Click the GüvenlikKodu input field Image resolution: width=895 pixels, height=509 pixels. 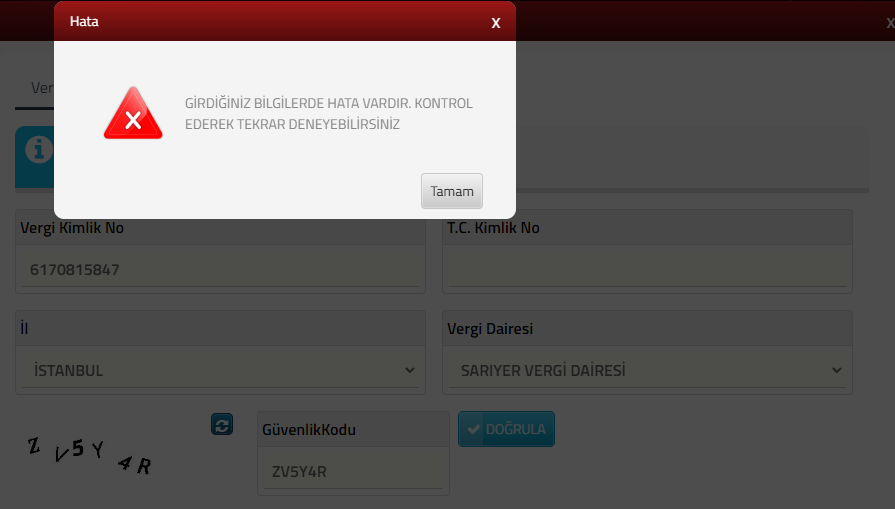point(353,471)
